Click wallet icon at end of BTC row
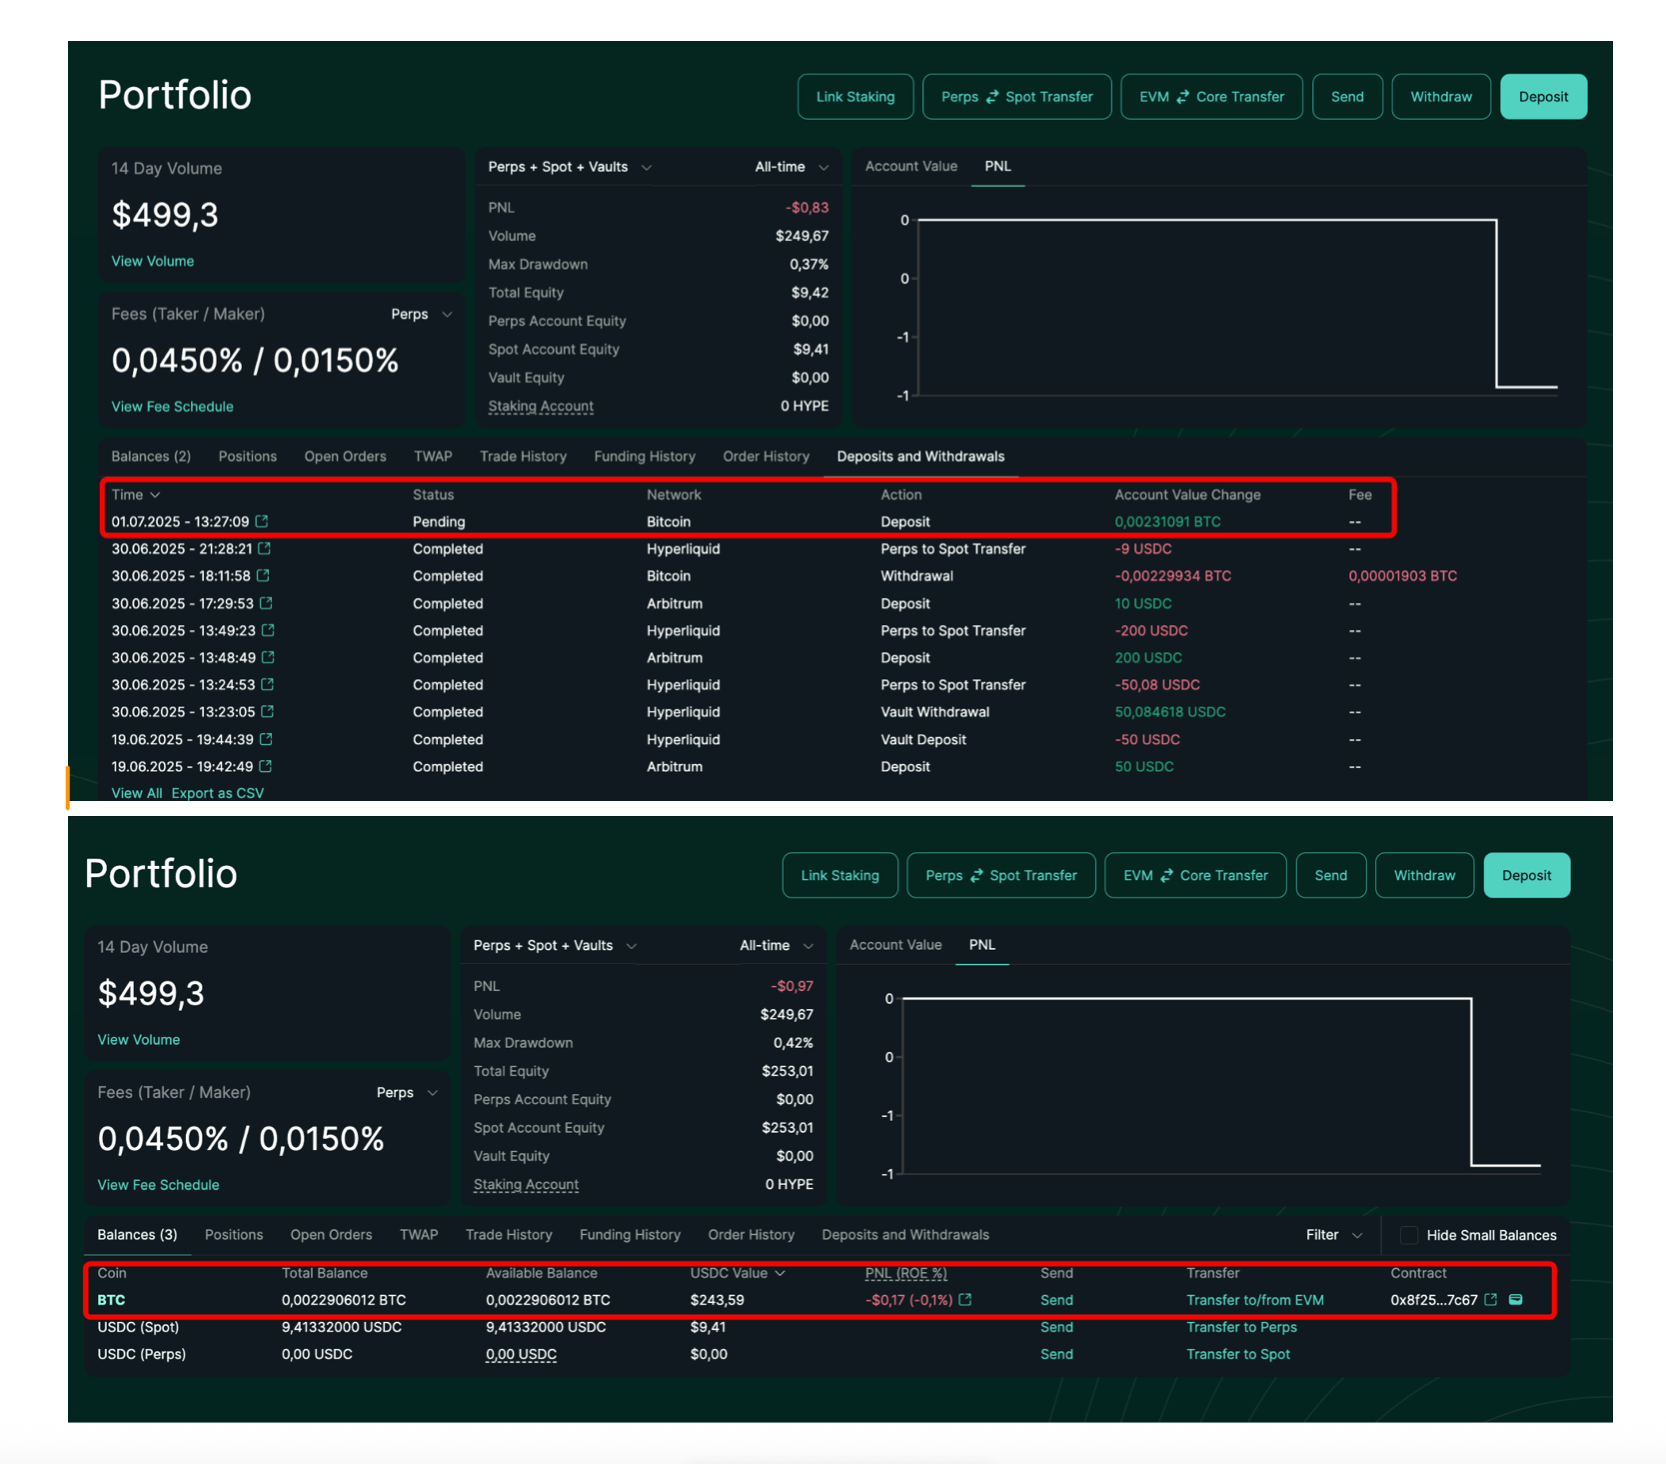This screenshot has height=1464, width=1666. [1516, 1299]
